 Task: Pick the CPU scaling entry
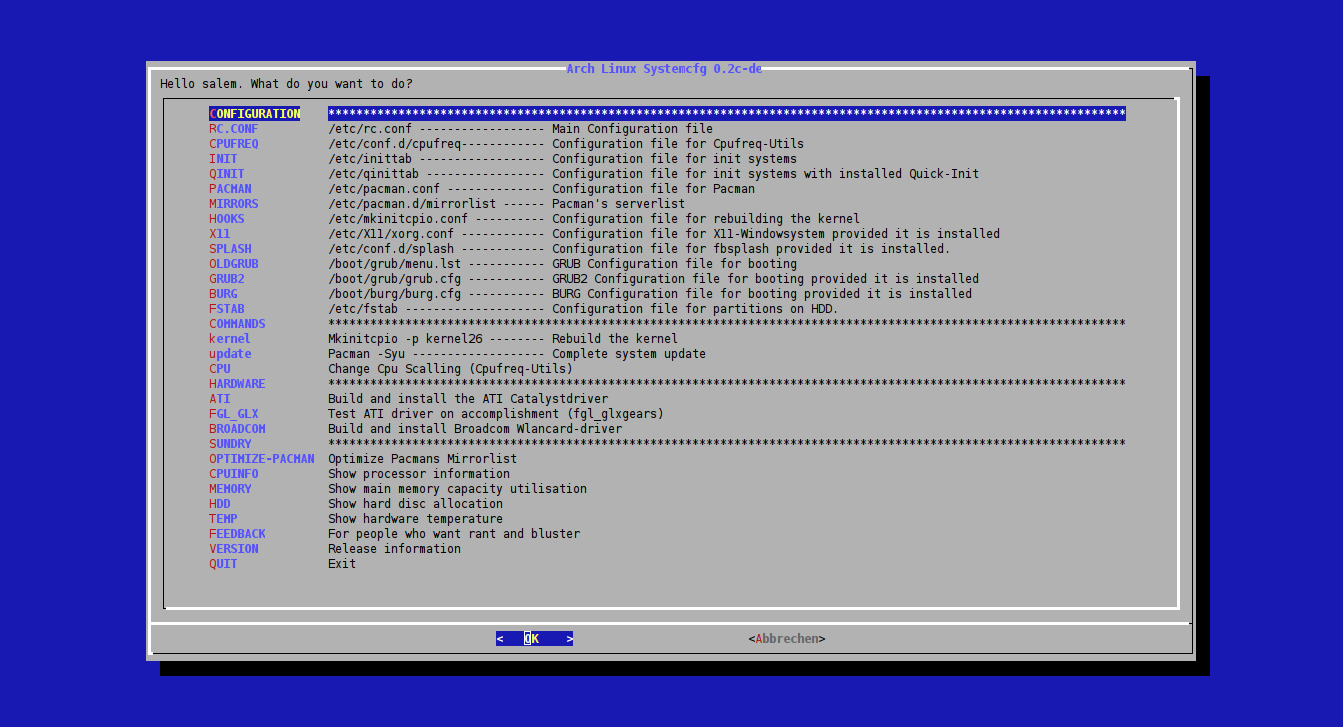(219, 369)
